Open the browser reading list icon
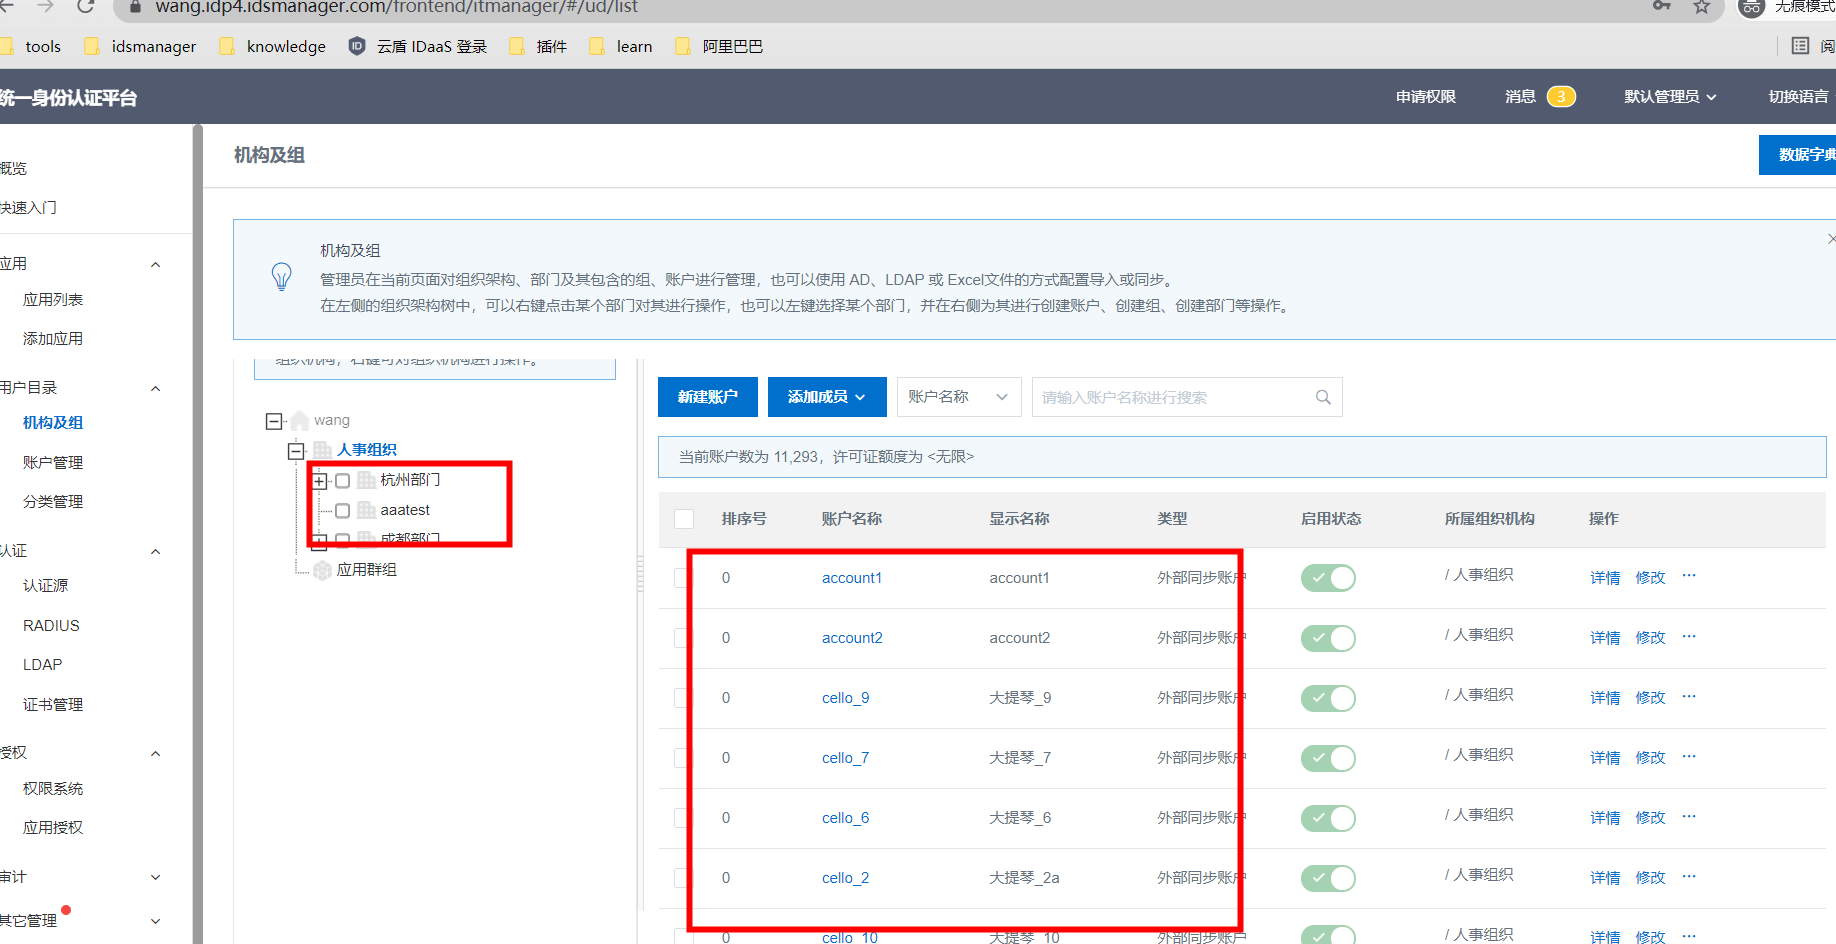Image resolution: width=1836 pixels, height=944 pixels. pyautogui.click(x=1800, y=46)
